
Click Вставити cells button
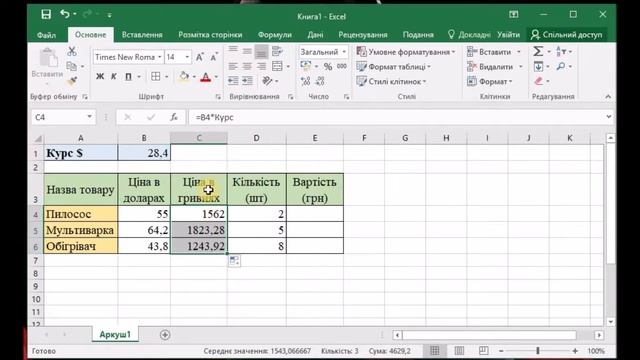click(x=489, y=52)
